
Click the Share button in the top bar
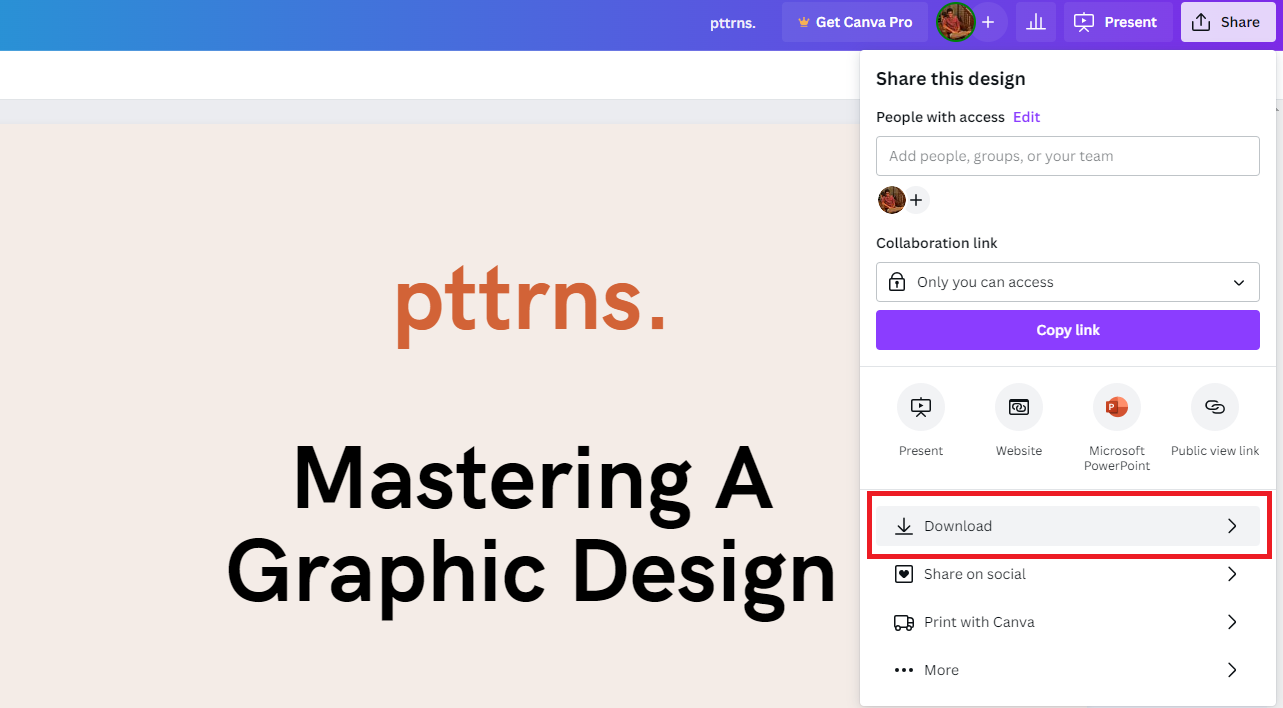coord(1228,22)
